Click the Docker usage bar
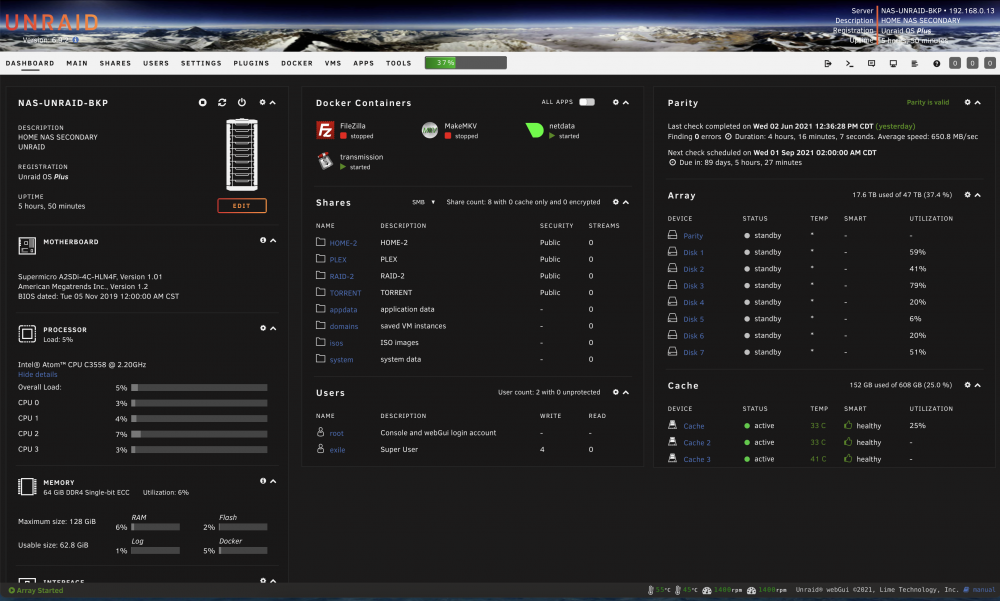Viewport: 1000px width, 601px height. [243, 551]
